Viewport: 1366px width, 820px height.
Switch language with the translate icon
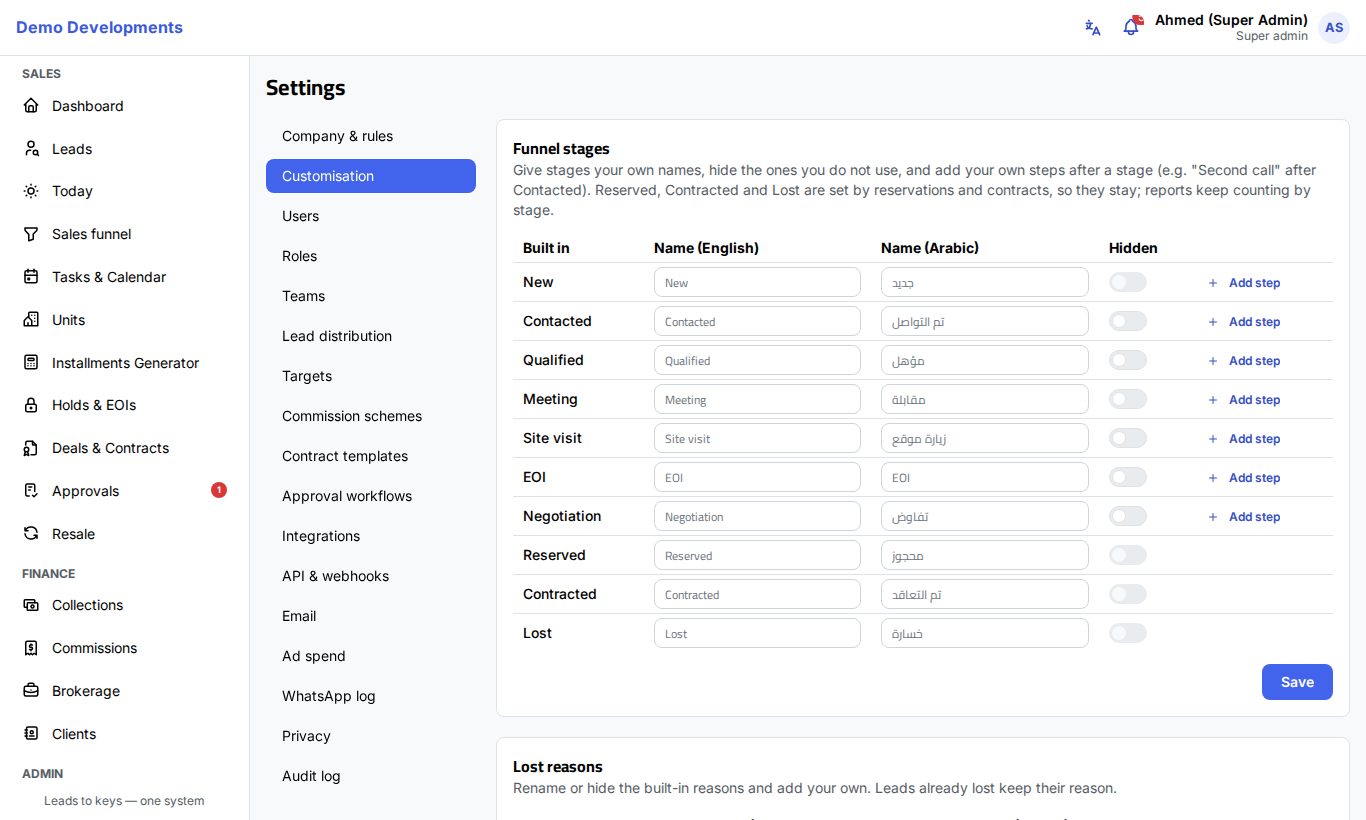pos(1093,28)
